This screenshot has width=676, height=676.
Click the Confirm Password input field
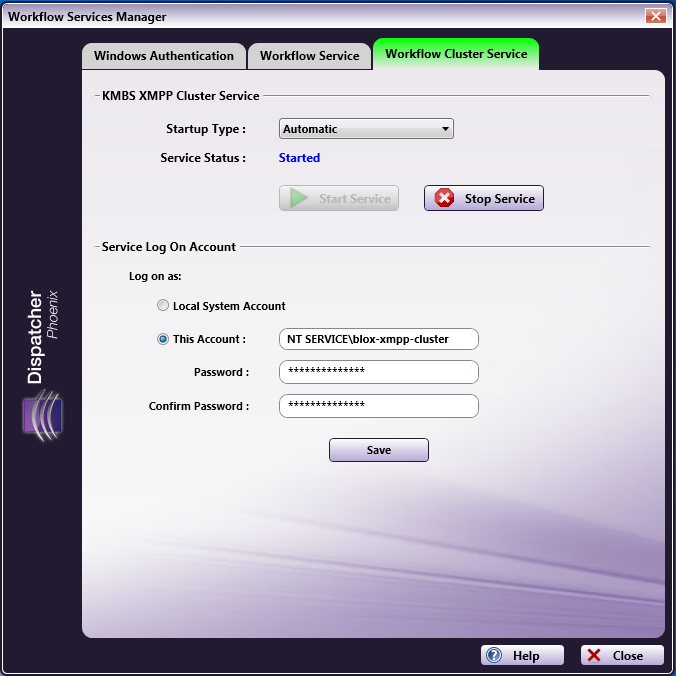[x=379, y=406]
